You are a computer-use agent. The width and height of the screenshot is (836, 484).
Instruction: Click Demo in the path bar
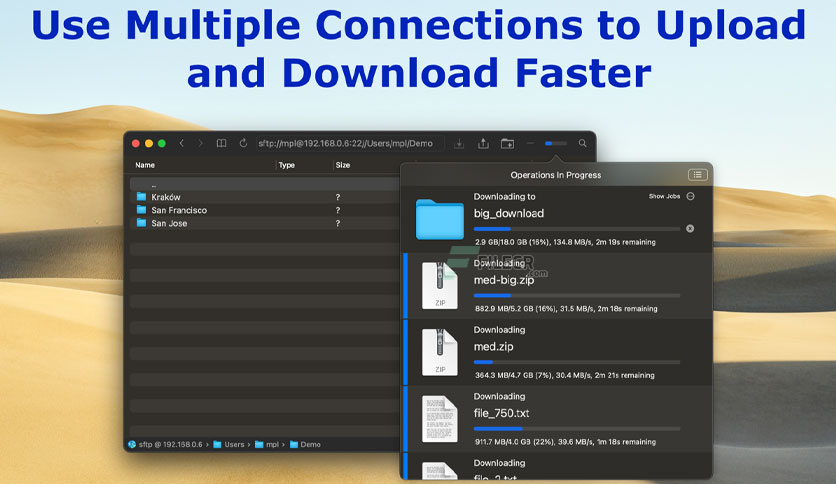pyautogui.click(x=310, y=445)
